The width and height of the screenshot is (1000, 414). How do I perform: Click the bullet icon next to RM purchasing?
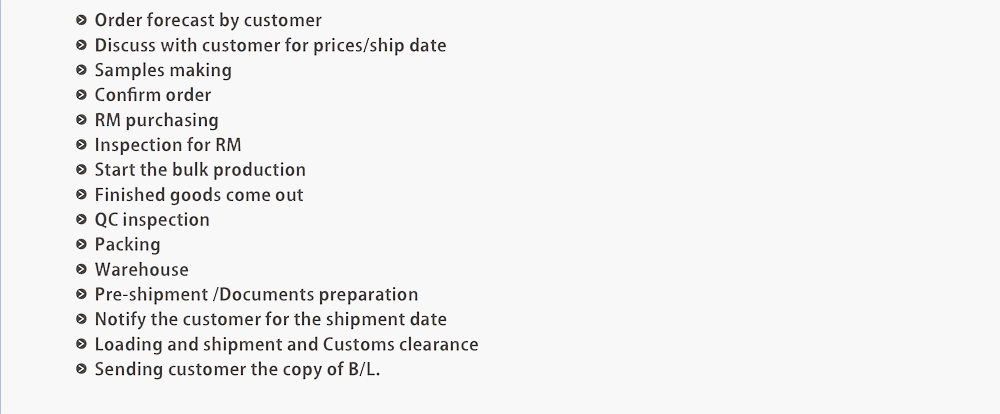pos(81,120)
